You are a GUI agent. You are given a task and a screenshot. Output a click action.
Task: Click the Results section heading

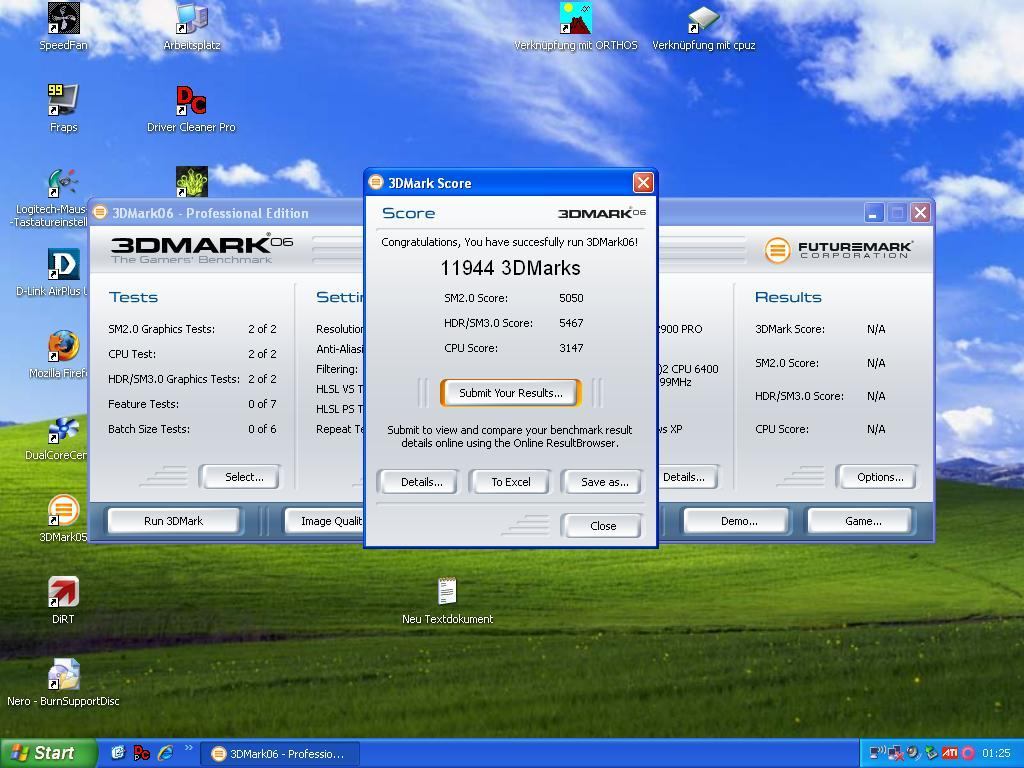788,297
